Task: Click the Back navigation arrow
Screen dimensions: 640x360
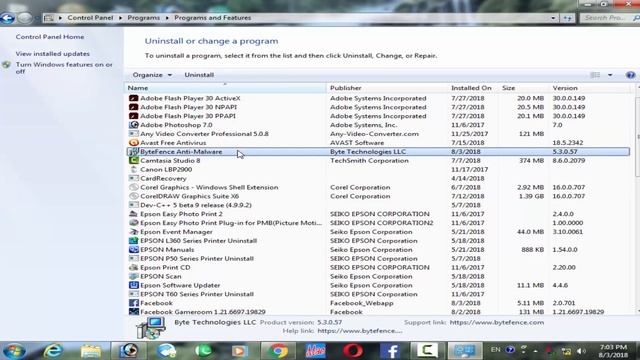Action: (x=7, y=18)
